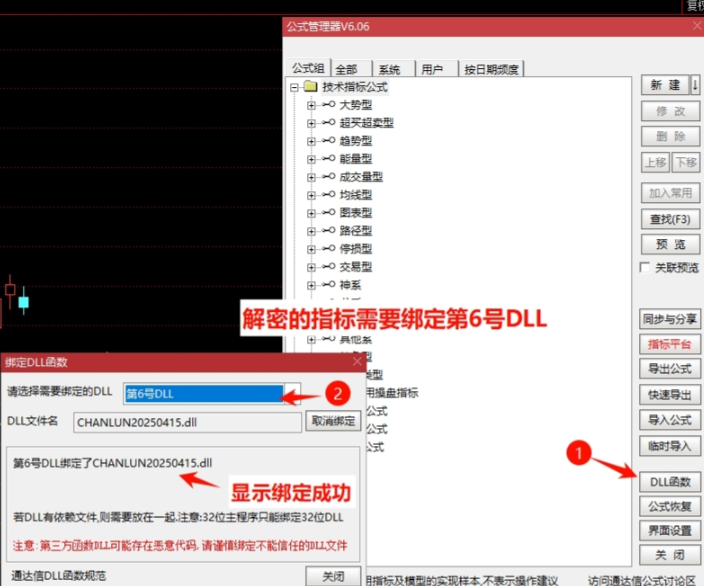The width and height of the screenshot is (704, 586).
Task: Open the 通达信DLL函数规范 link
Action: pyautogui.click(x=59, y=576)
